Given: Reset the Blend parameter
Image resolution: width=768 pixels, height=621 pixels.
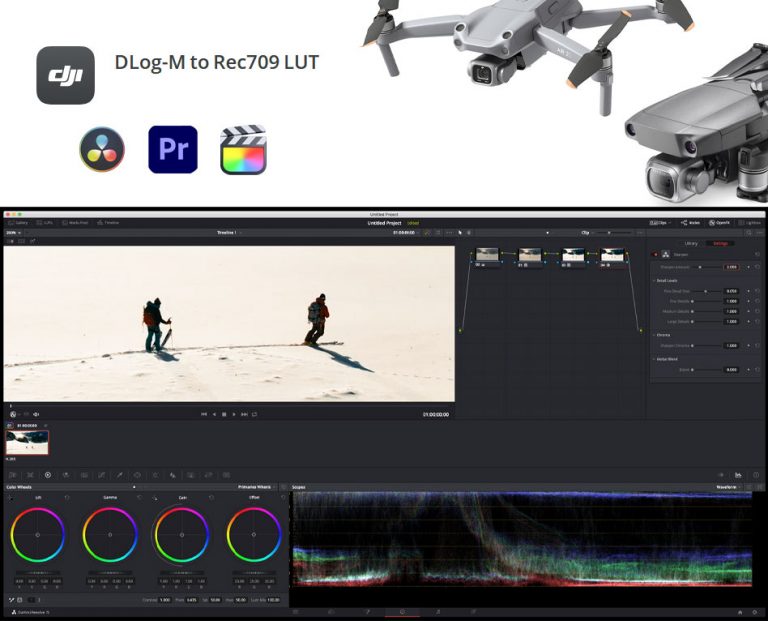Looking at the screenshot, I should tap(757, 370).
